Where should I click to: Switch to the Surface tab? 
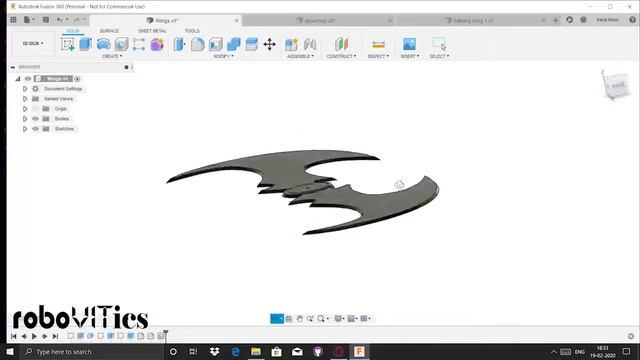coord(109,31)
